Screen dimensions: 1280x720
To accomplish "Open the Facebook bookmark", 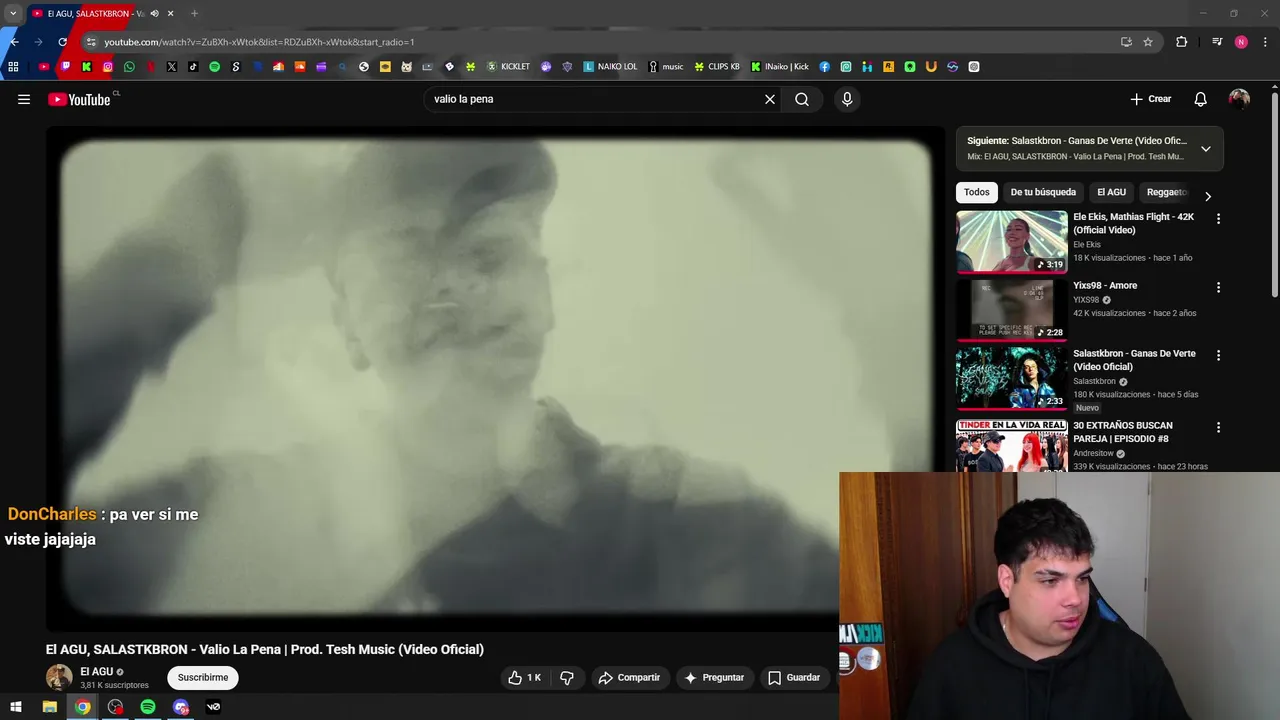I will [x=824, y=67].
